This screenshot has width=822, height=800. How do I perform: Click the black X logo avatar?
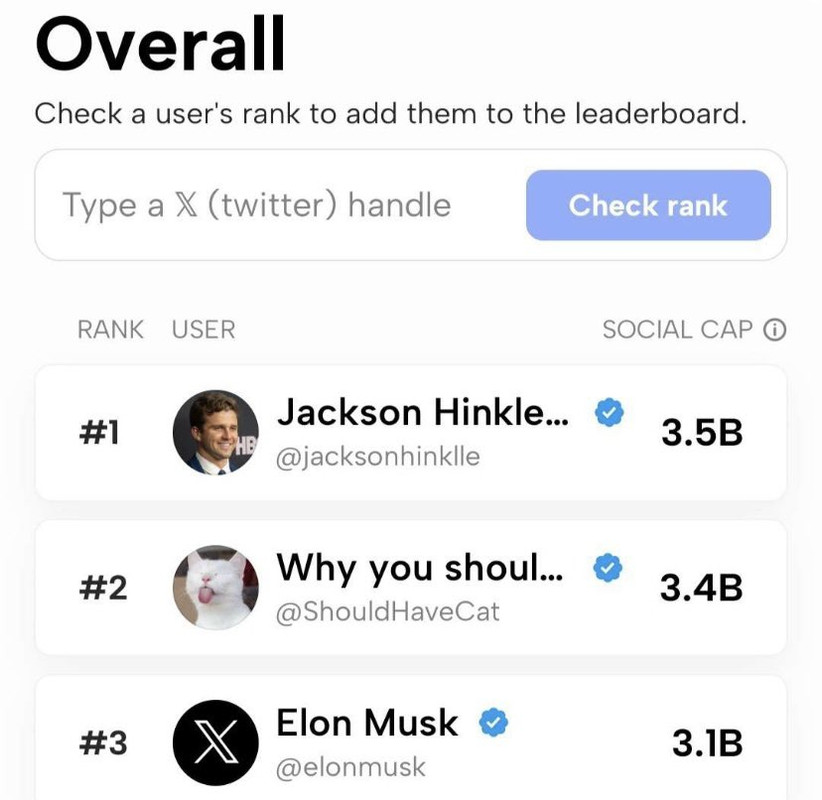click(216, 743)
